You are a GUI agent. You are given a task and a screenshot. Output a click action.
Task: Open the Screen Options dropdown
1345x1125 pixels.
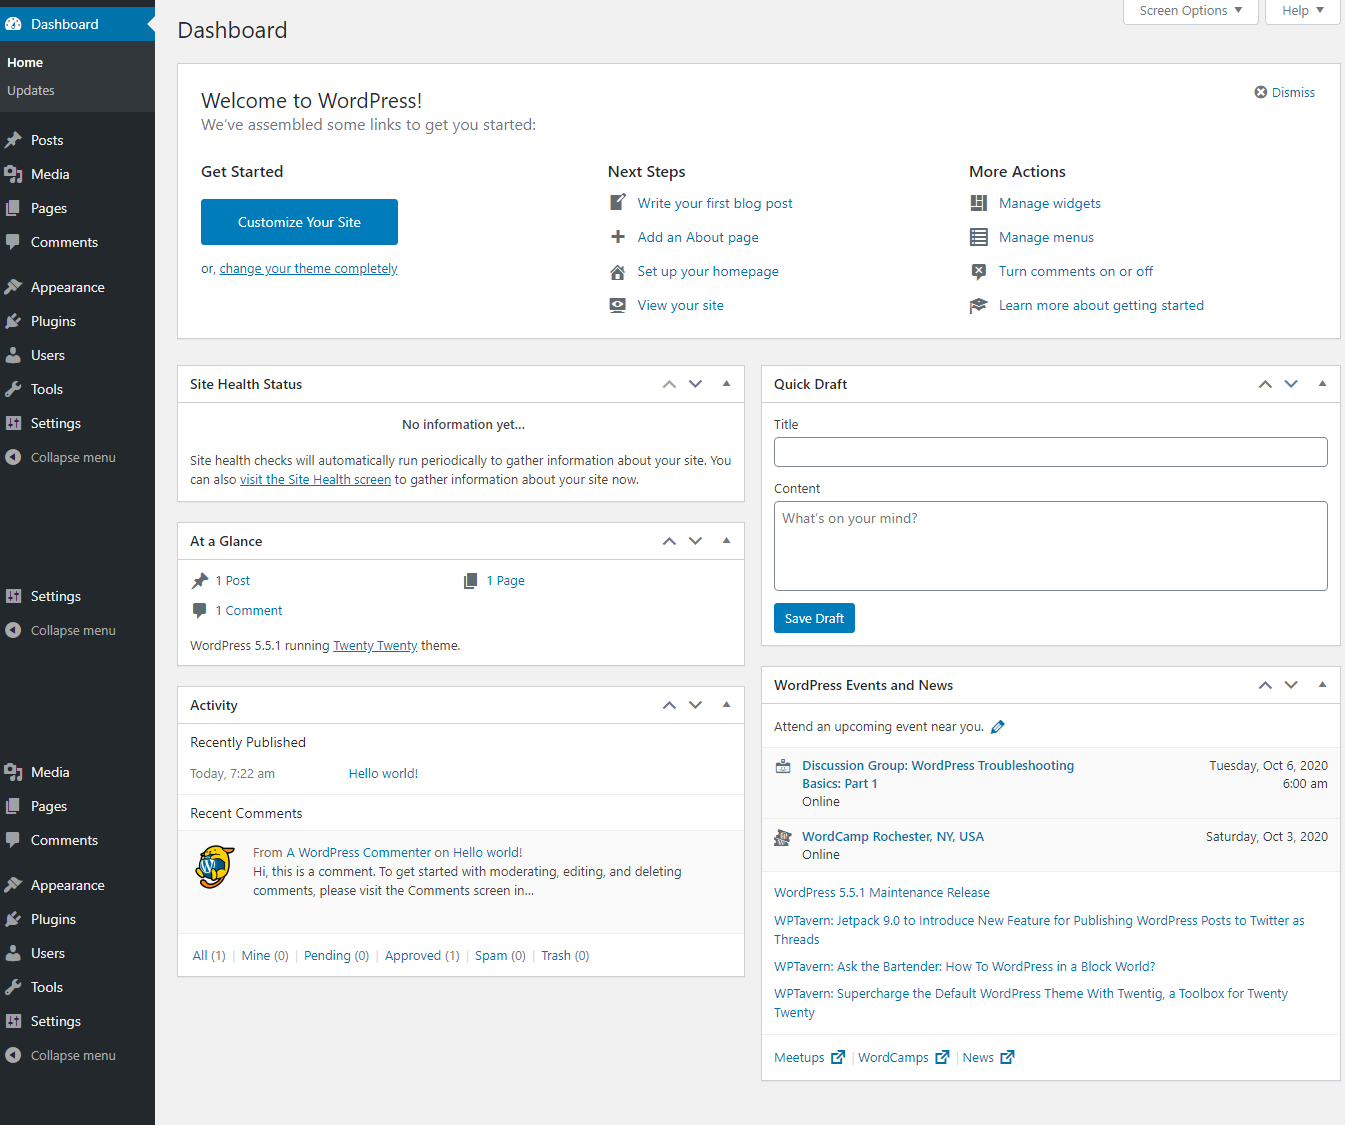tap(1190, 11)
